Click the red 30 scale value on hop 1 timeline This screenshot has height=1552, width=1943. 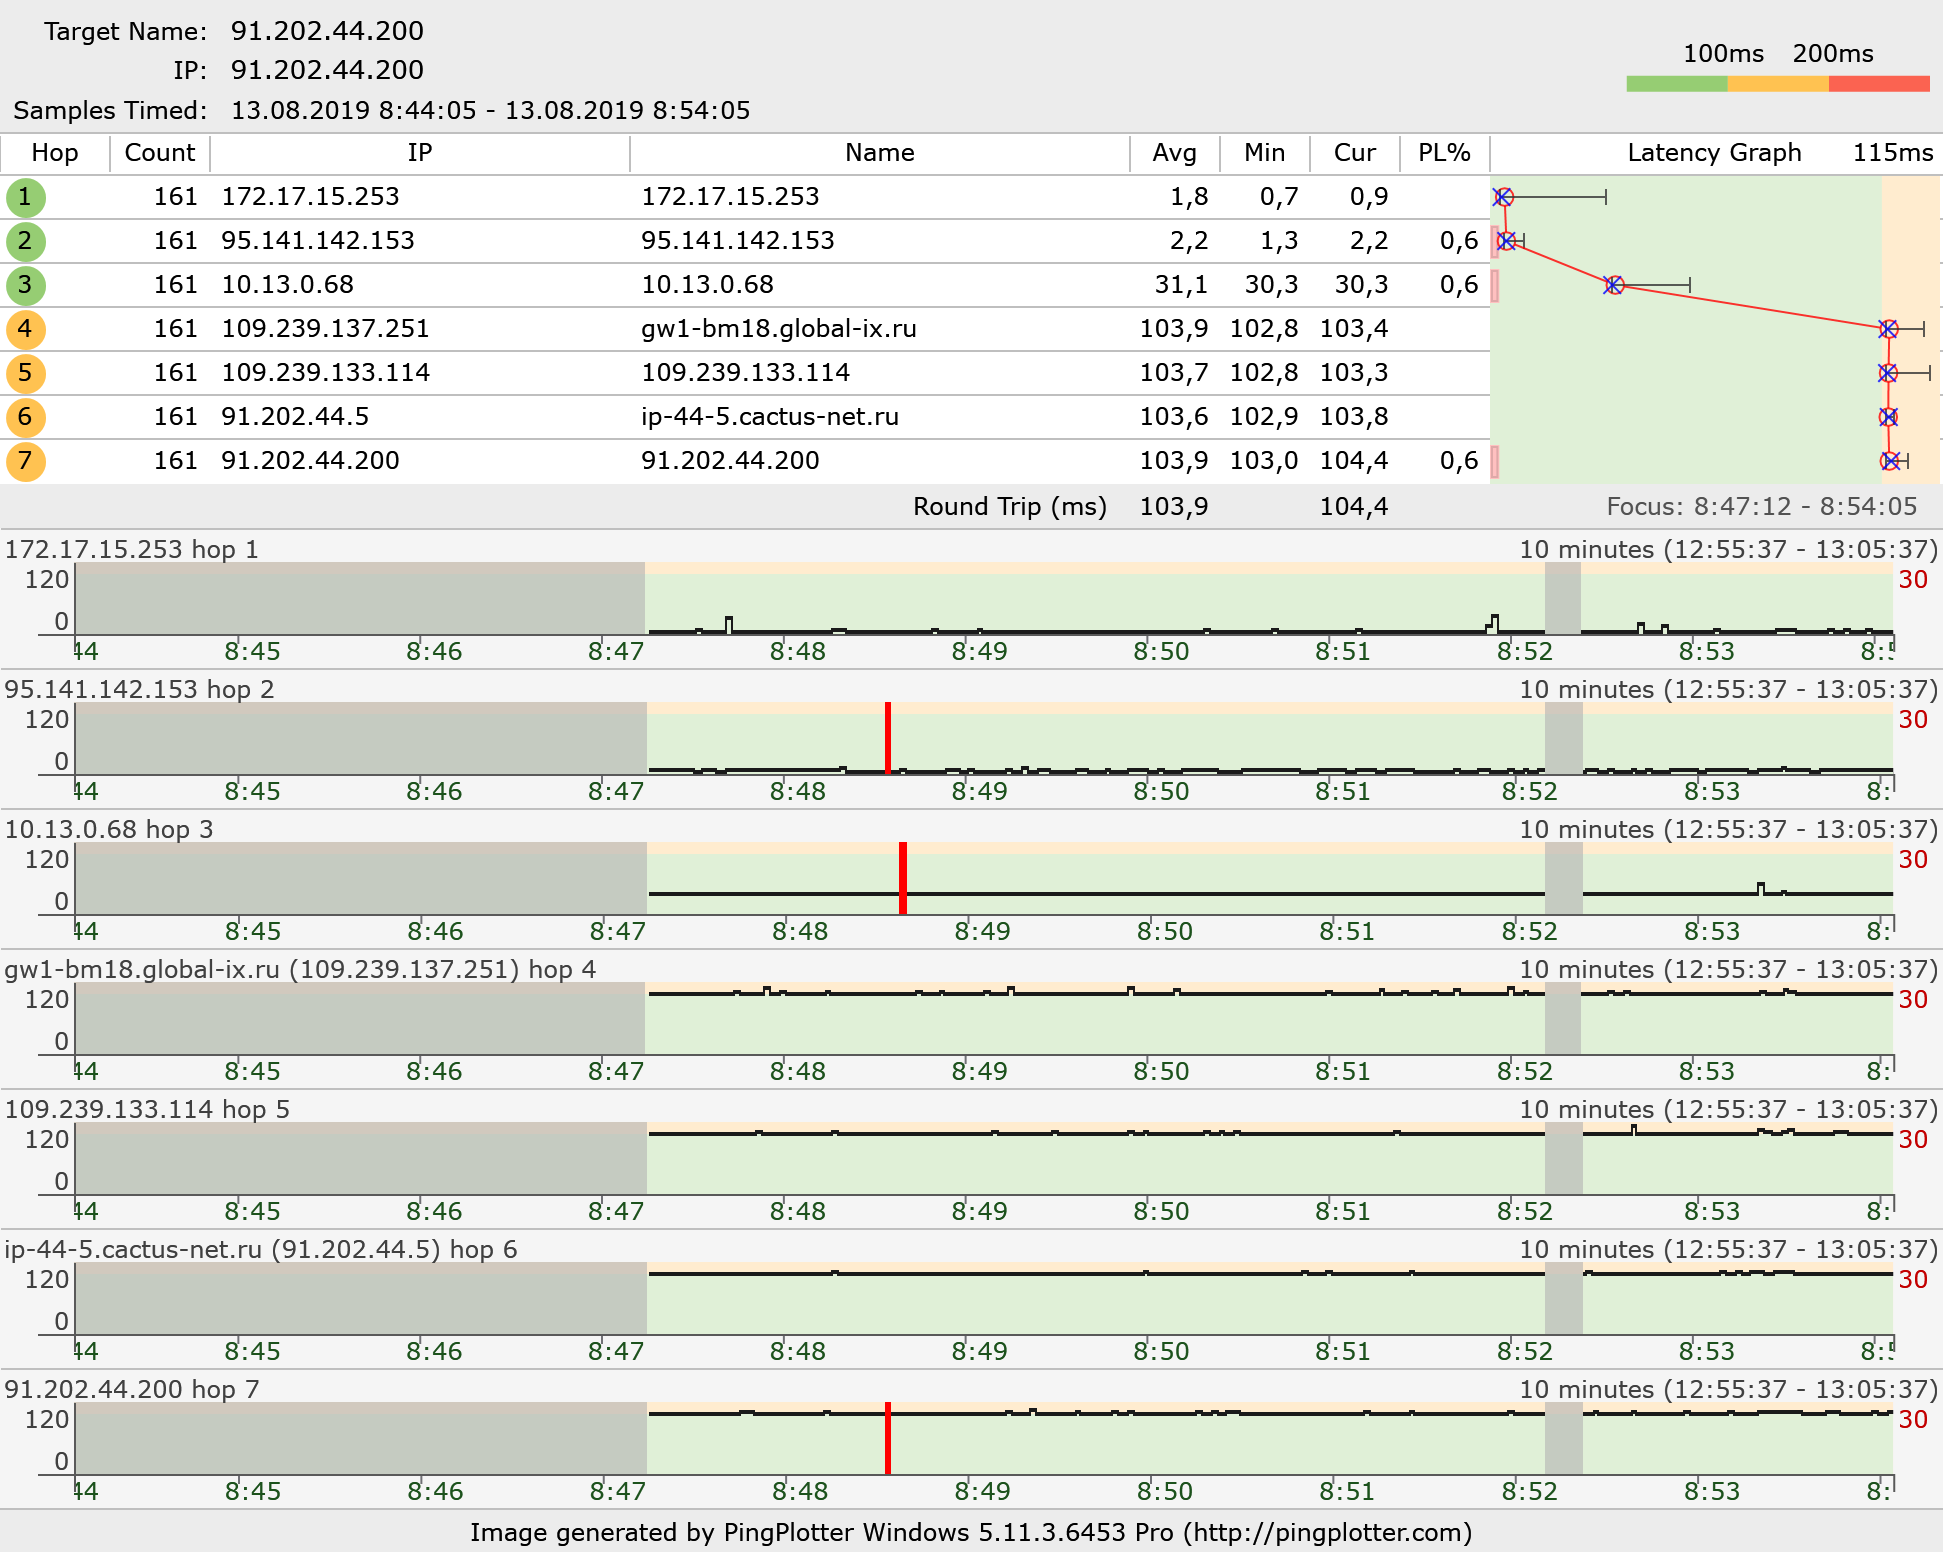click(x=1913, y=580)
